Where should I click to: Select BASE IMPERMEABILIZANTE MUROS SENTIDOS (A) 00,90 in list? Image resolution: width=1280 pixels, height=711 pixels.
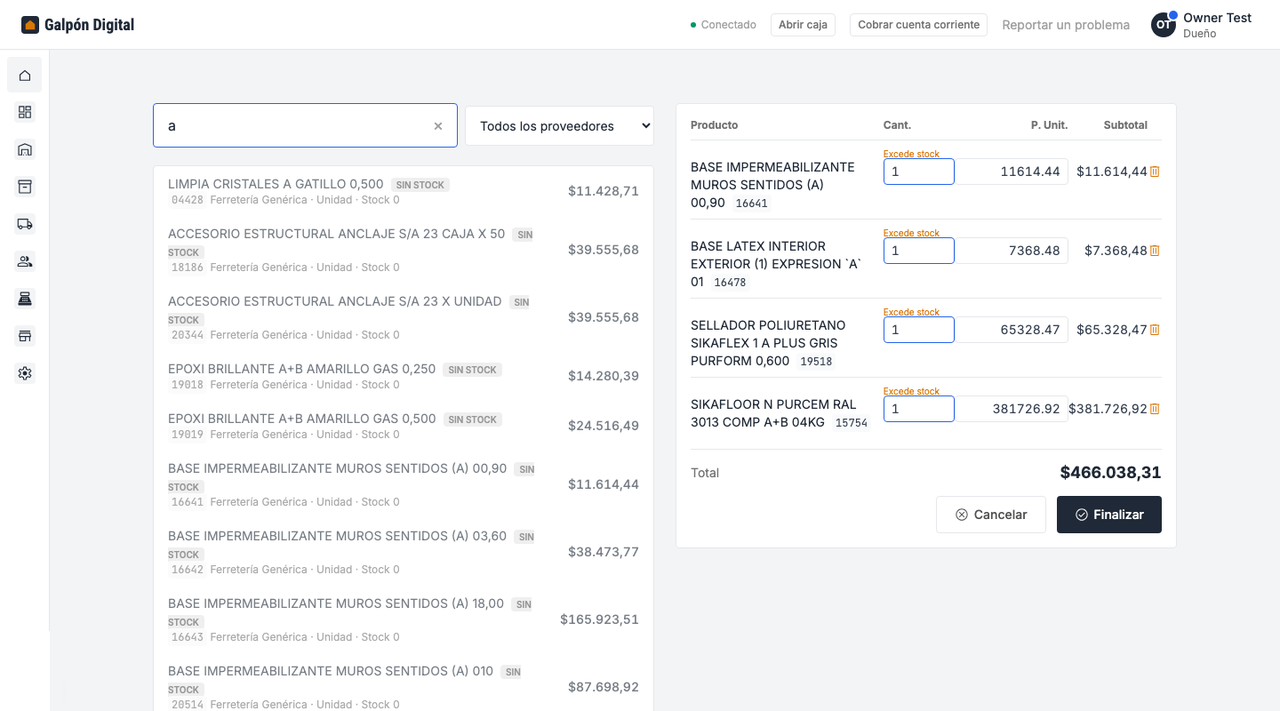[403, 484]
